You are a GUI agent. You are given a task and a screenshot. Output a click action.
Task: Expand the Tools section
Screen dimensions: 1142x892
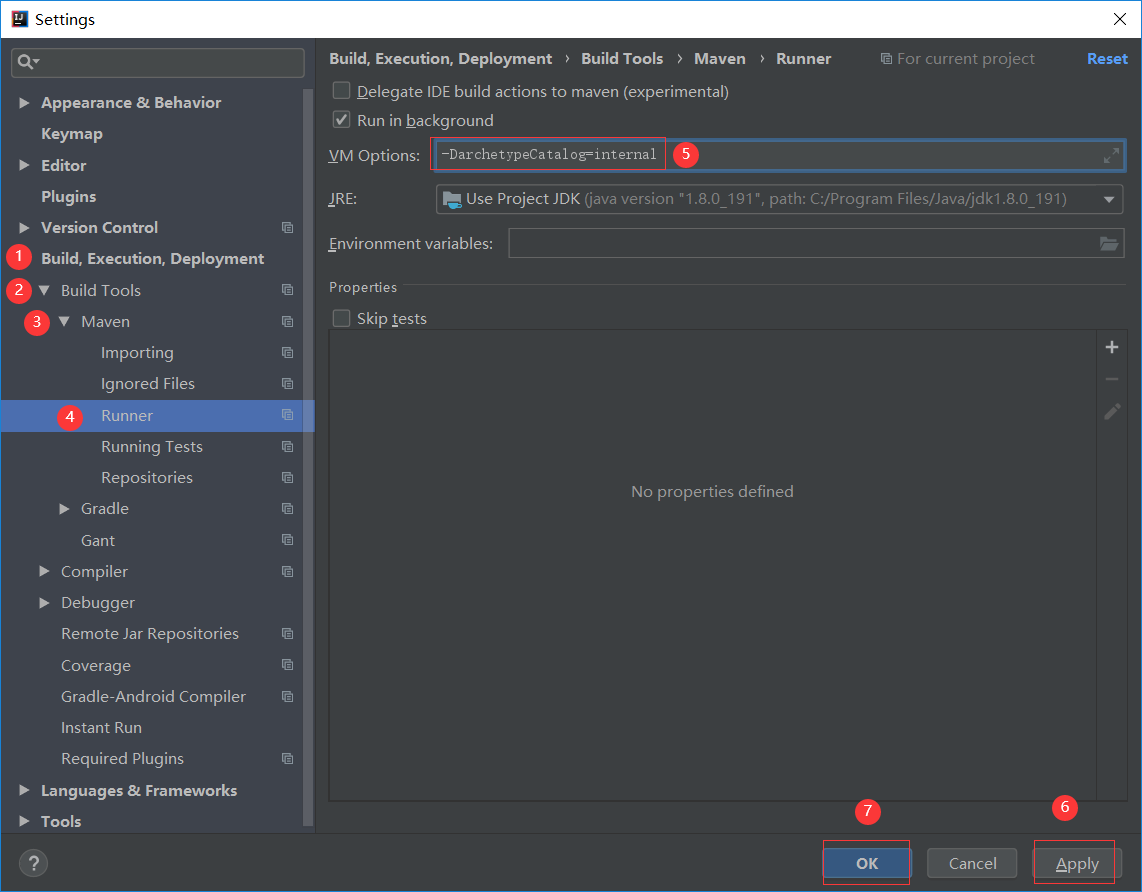(x=24, y=821)
